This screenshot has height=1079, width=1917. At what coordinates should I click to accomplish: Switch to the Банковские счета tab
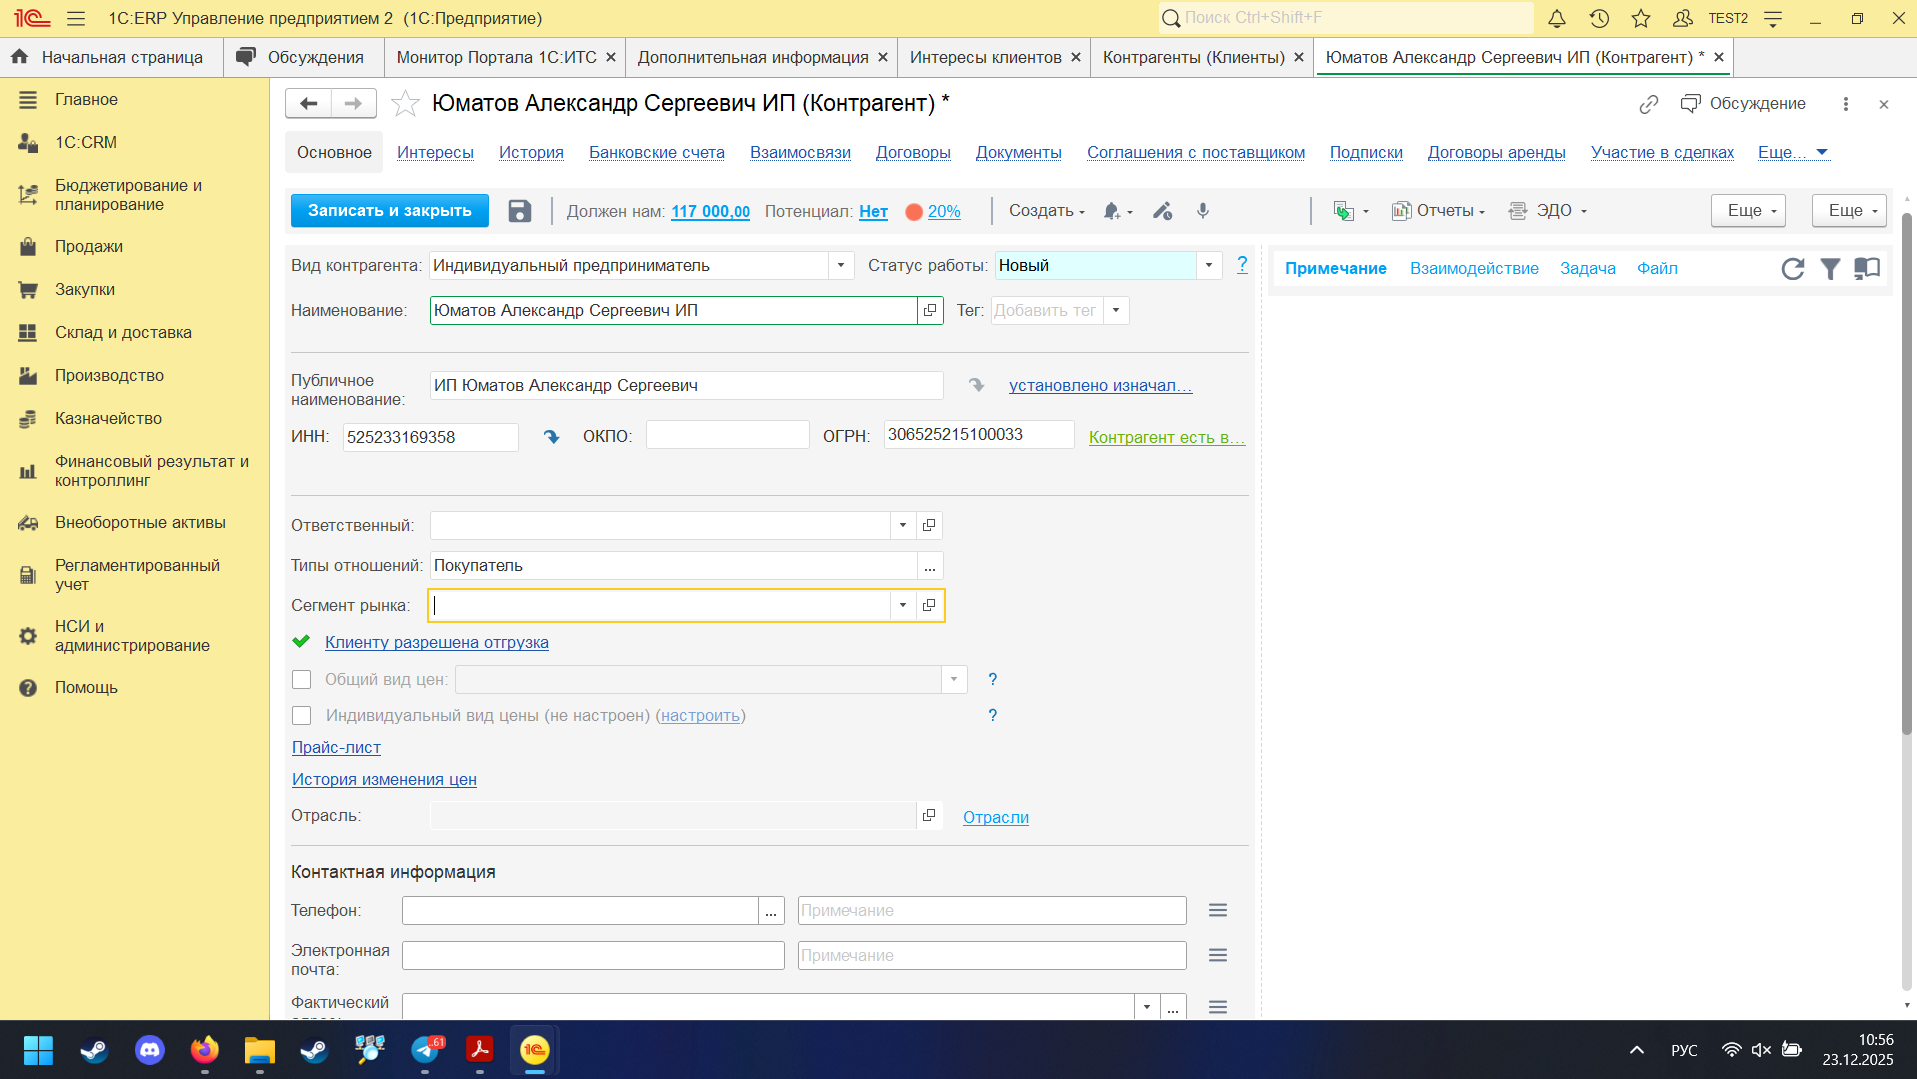pyautogui.click(x=657, y=152)
